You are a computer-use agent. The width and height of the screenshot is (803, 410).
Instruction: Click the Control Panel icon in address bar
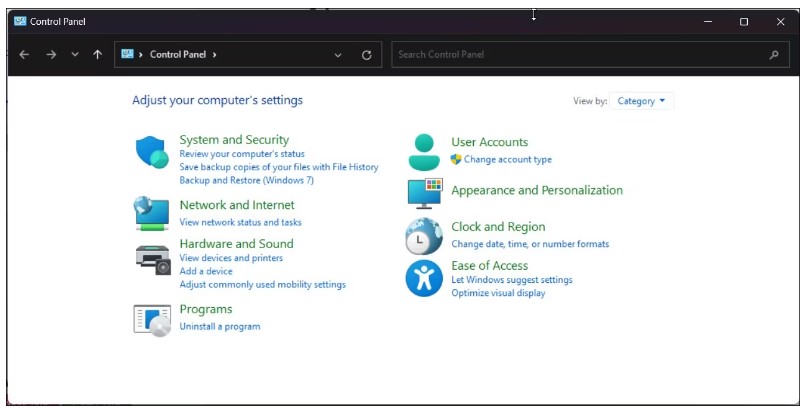pos(128,54)
